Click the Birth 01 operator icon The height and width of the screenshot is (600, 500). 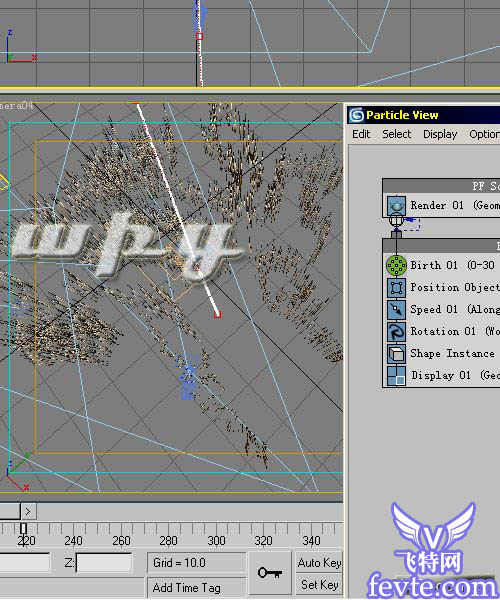(x=396, y=266)
